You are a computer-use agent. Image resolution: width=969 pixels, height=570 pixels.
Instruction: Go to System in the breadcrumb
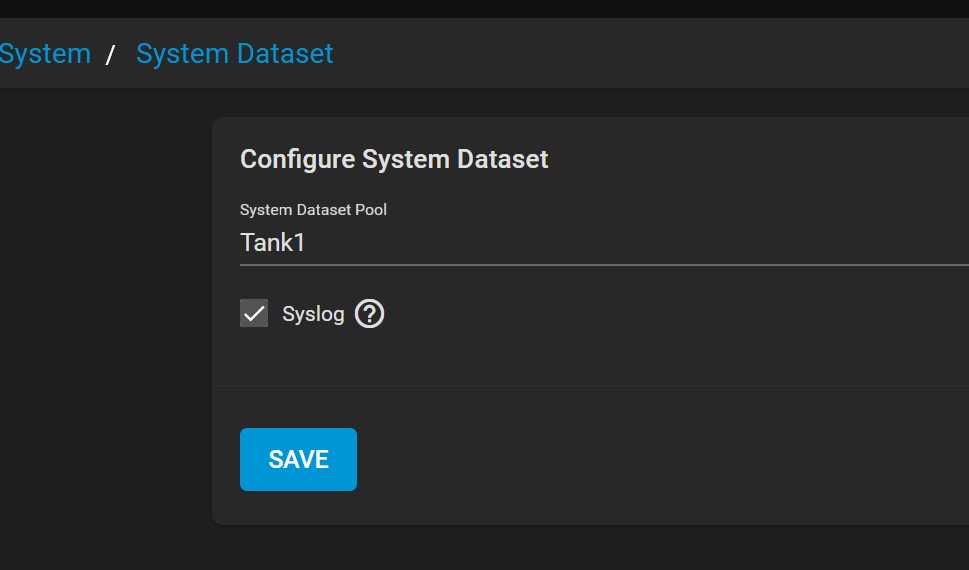pos(44,53)
